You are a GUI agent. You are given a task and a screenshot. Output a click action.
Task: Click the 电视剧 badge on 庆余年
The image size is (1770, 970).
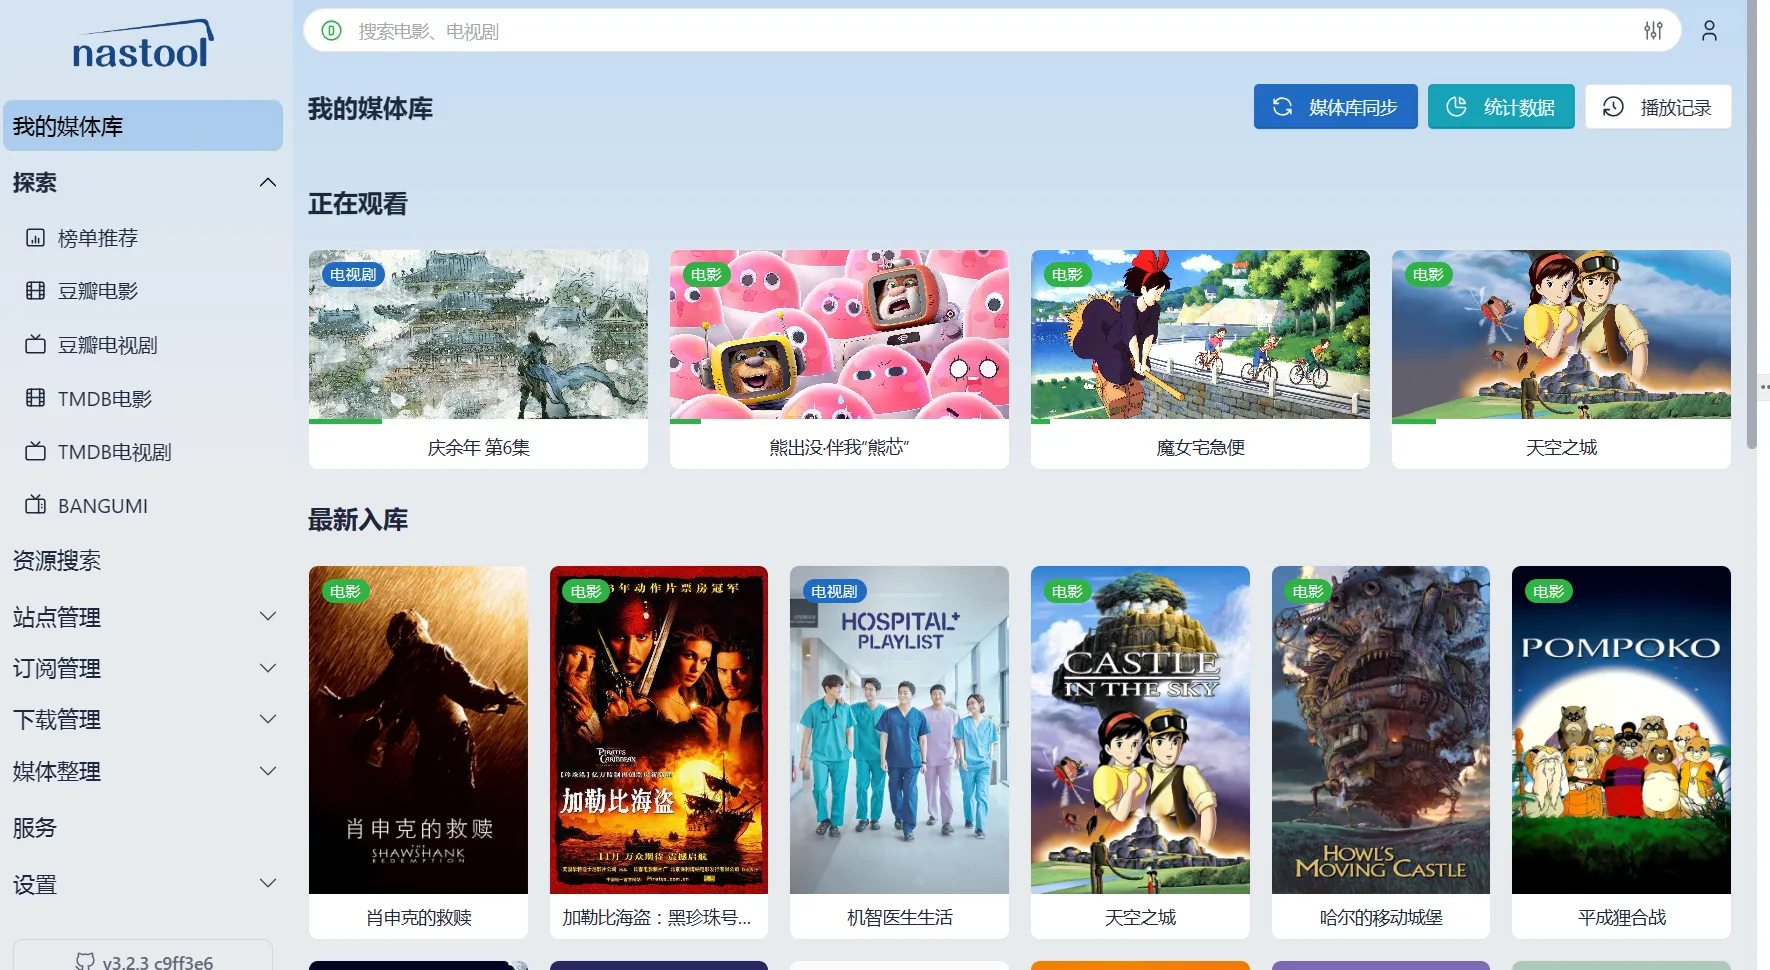(x=353, y=274)
